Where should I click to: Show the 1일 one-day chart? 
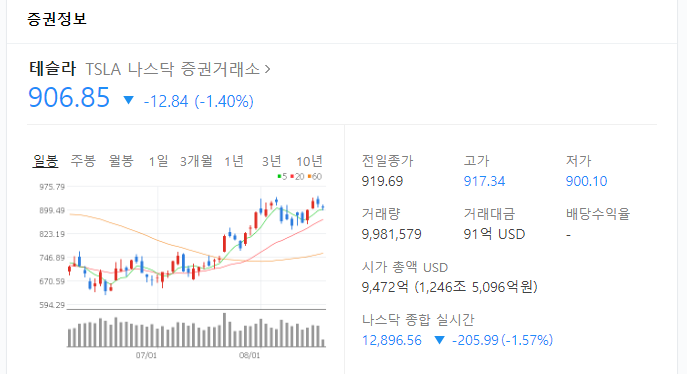pos(158,161)
